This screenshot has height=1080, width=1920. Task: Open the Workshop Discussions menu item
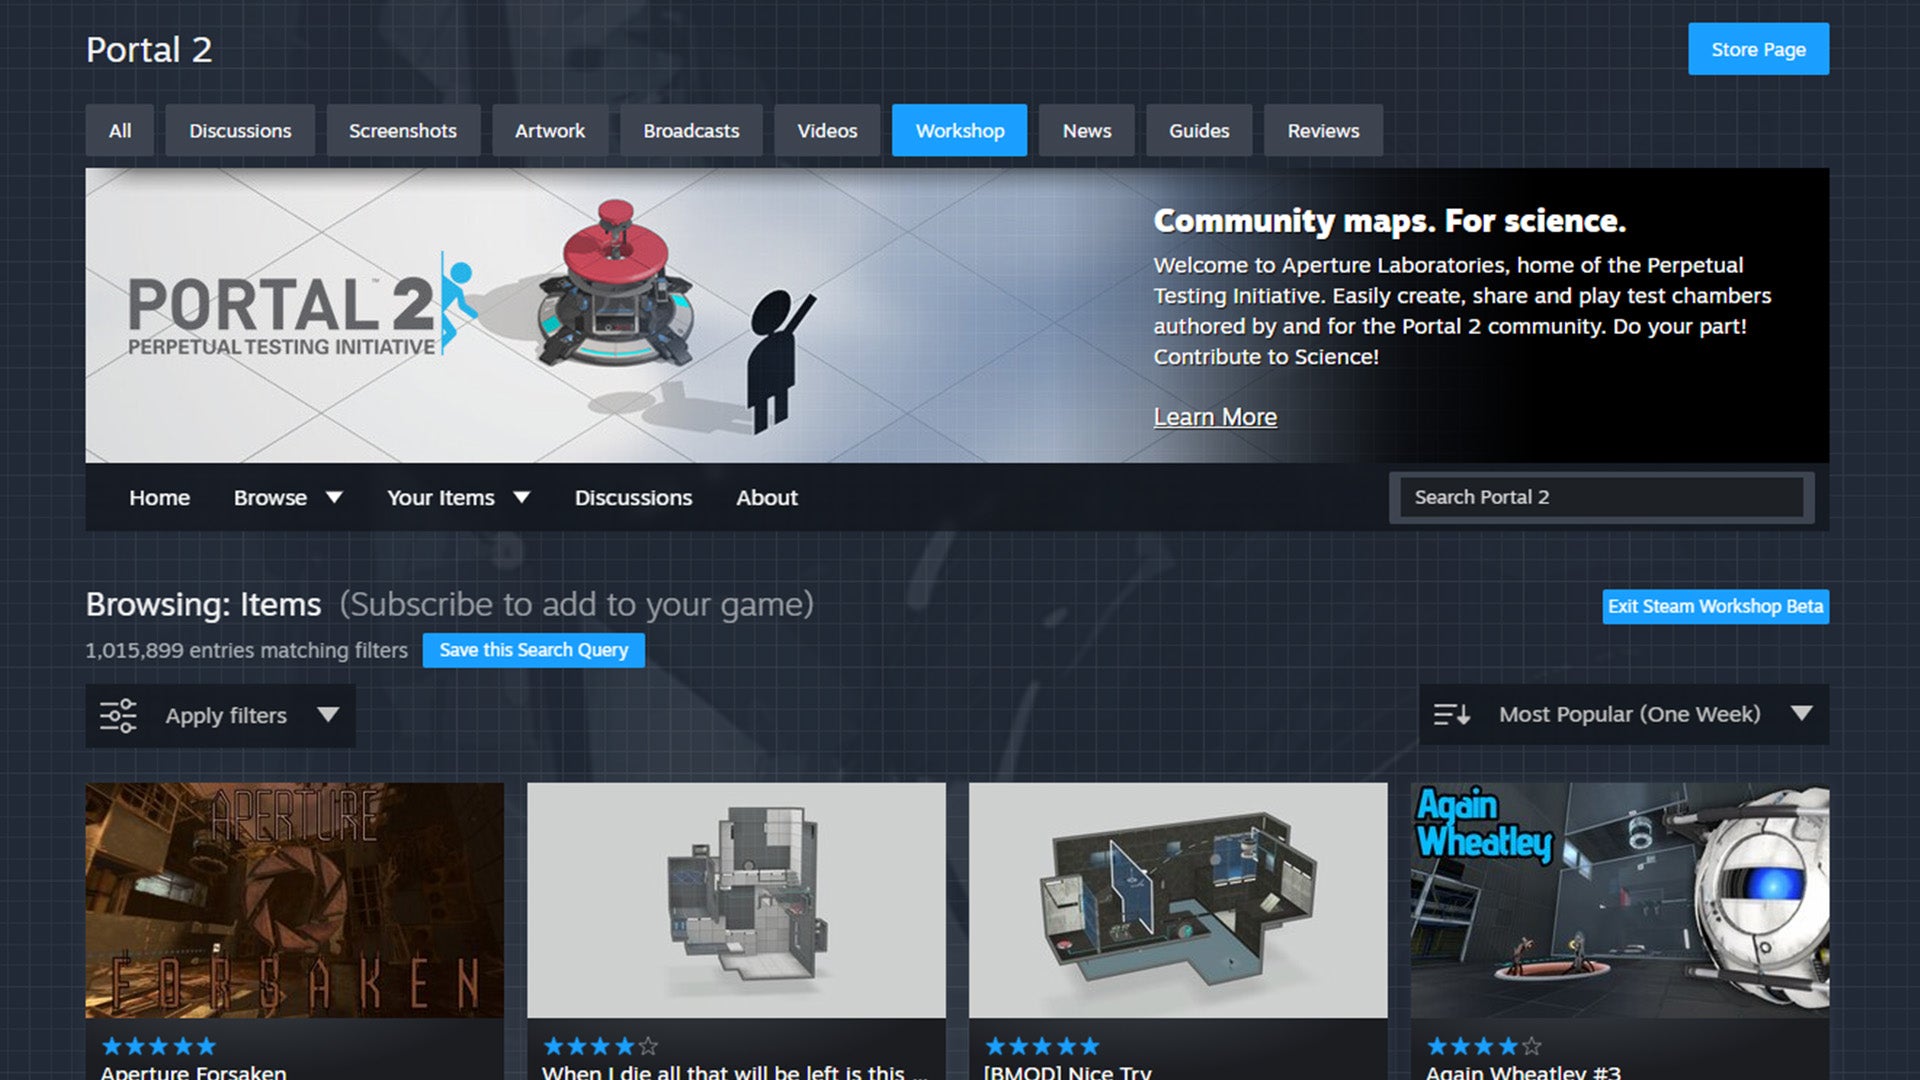coord(633,497)
